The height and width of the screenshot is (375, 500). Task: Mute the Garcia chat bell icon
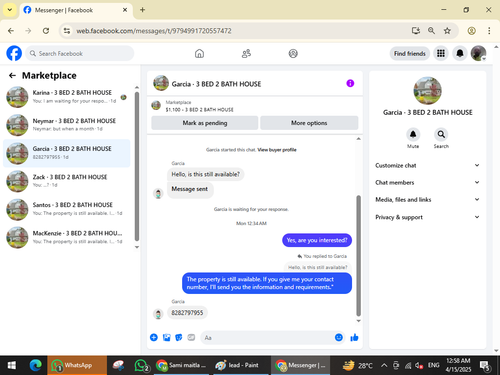413,134
